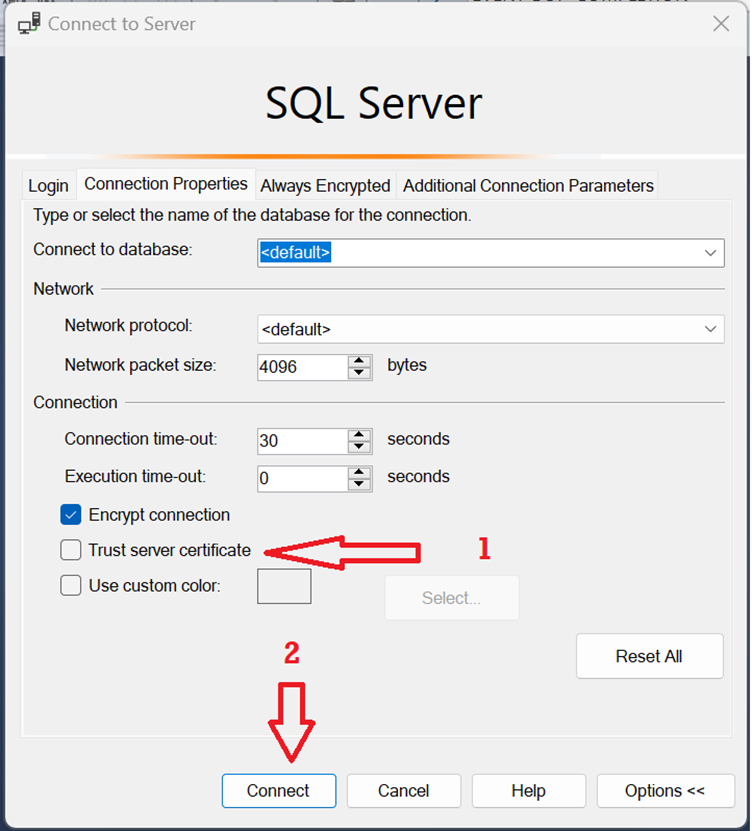The image size is (752, 831).
Task: Increase the Network packet size value
Action: pos(359,361)
